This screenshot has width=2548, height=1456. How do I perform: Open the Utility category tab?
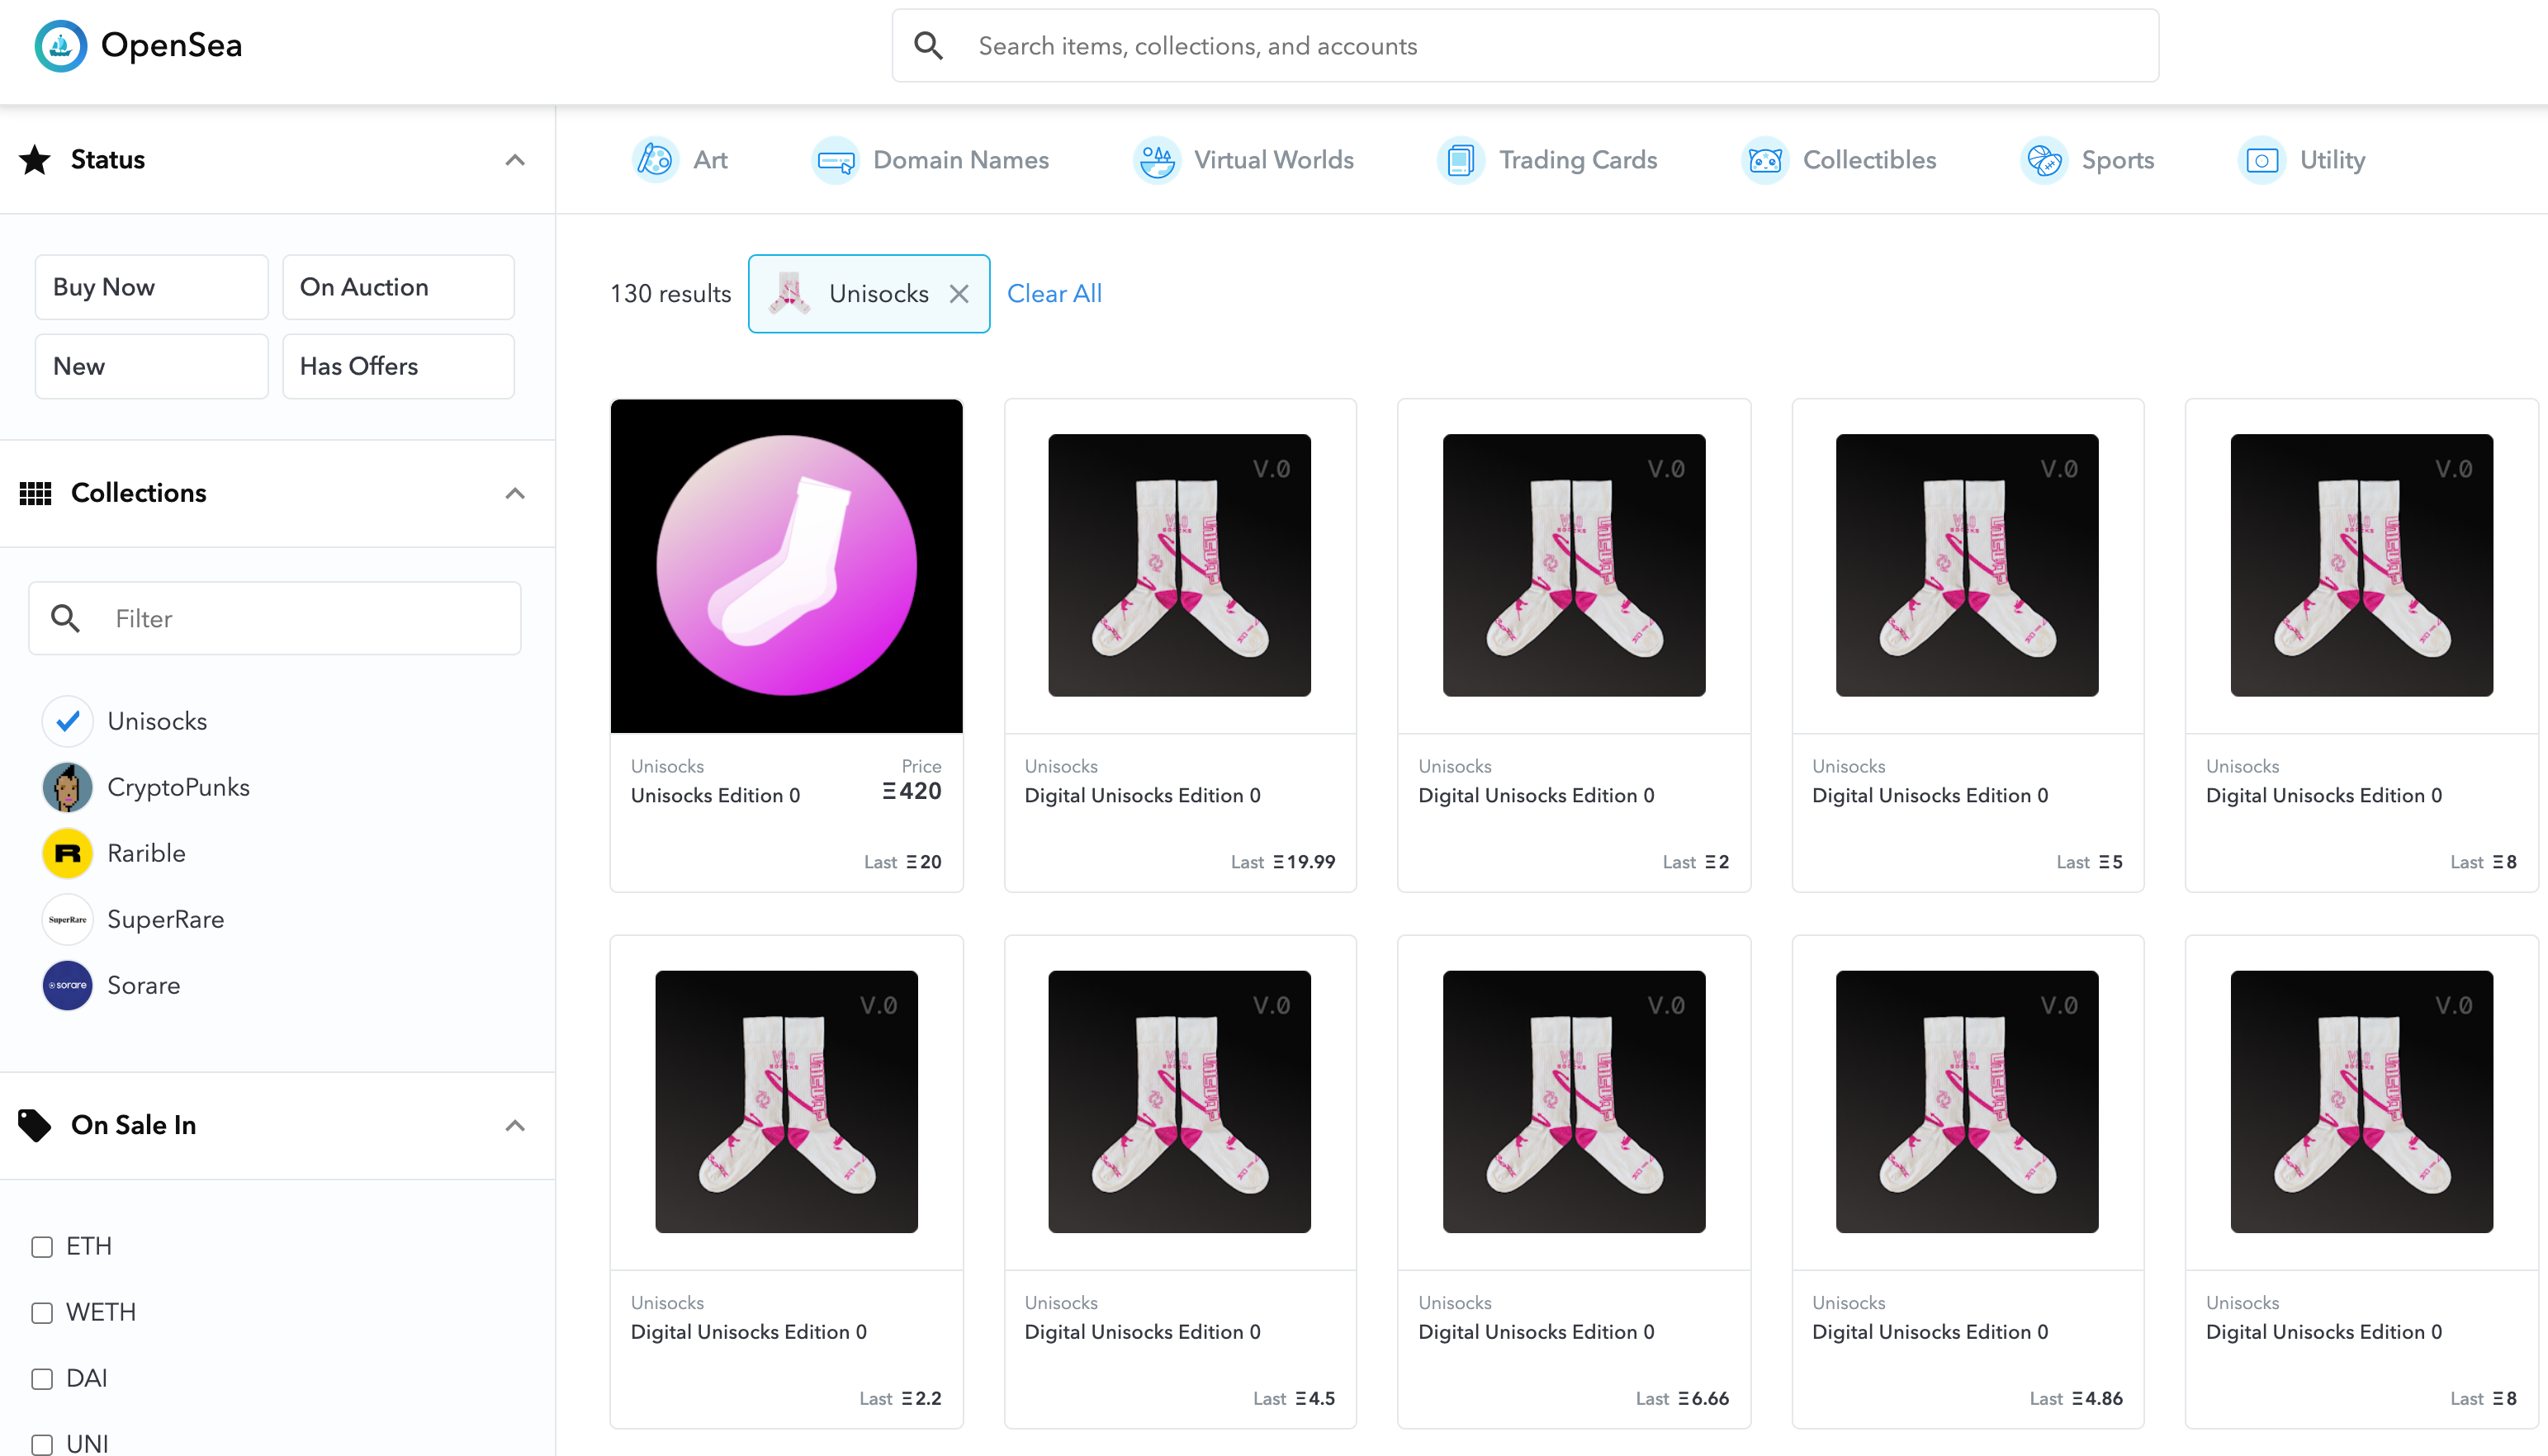2301,160
